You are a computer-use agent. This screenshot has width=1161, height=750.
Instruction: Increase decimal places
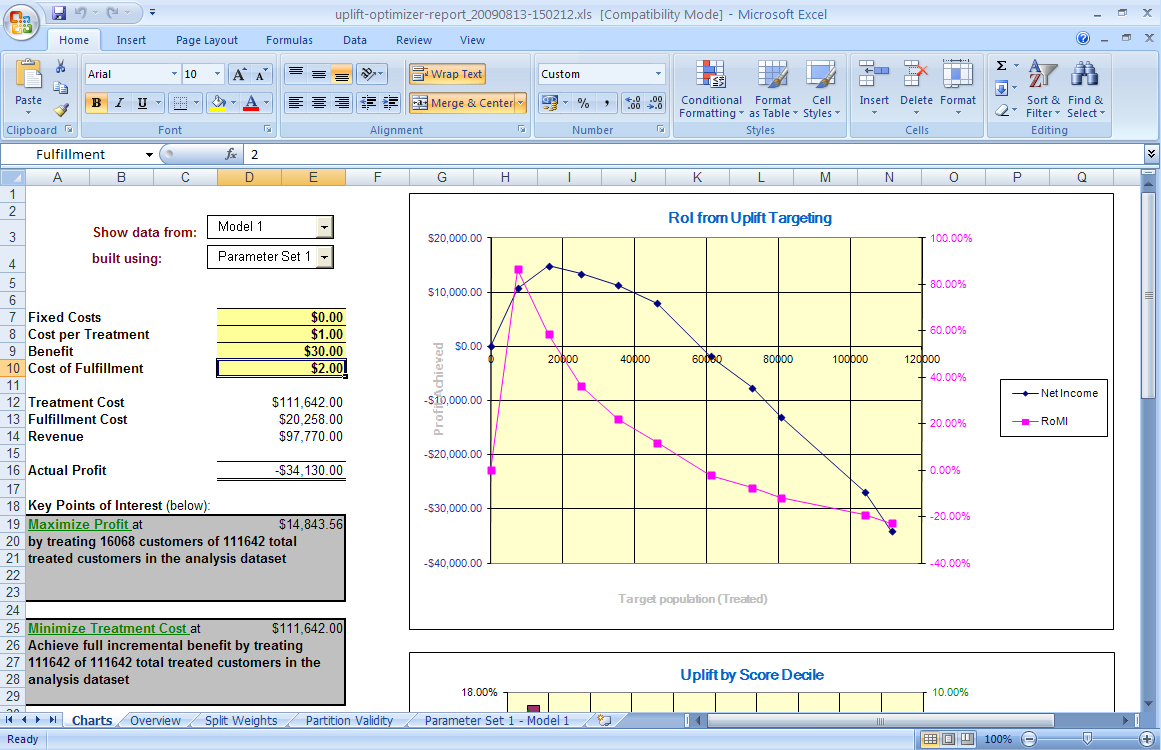tap(632, 103)
